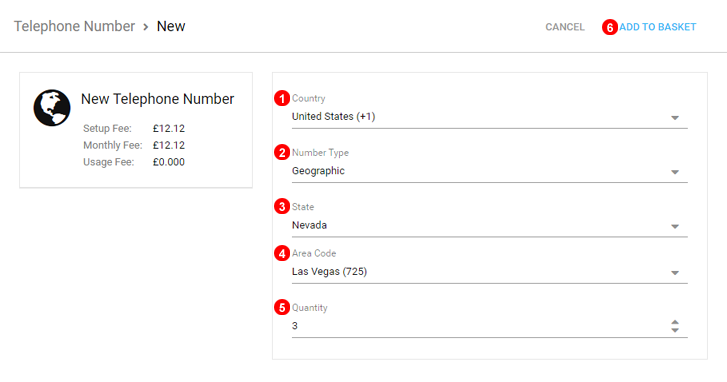Click the red number 2 marker
The width and height of the screenshot is (727, 382).
[282, 153]
